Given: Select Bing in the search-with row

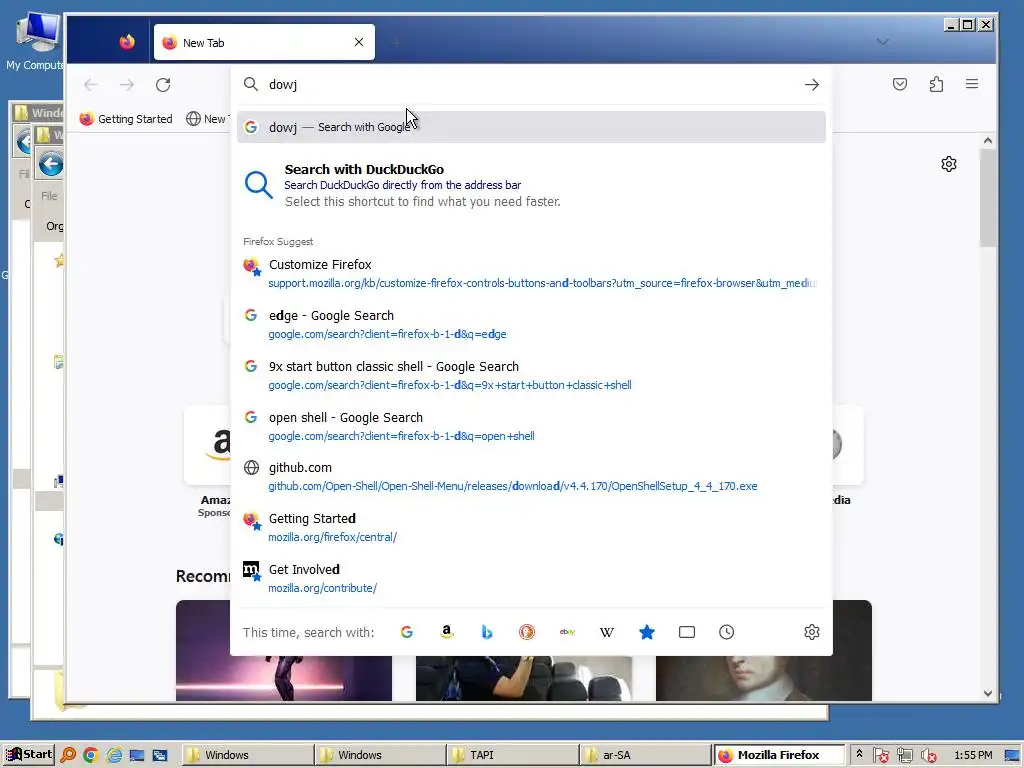Looking at the screenshot, I should point(487,632).
